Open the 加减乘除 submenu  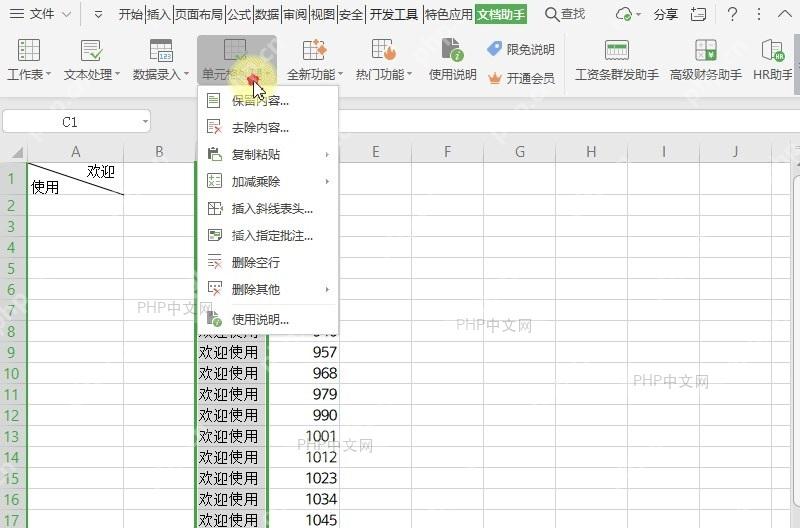268,181
